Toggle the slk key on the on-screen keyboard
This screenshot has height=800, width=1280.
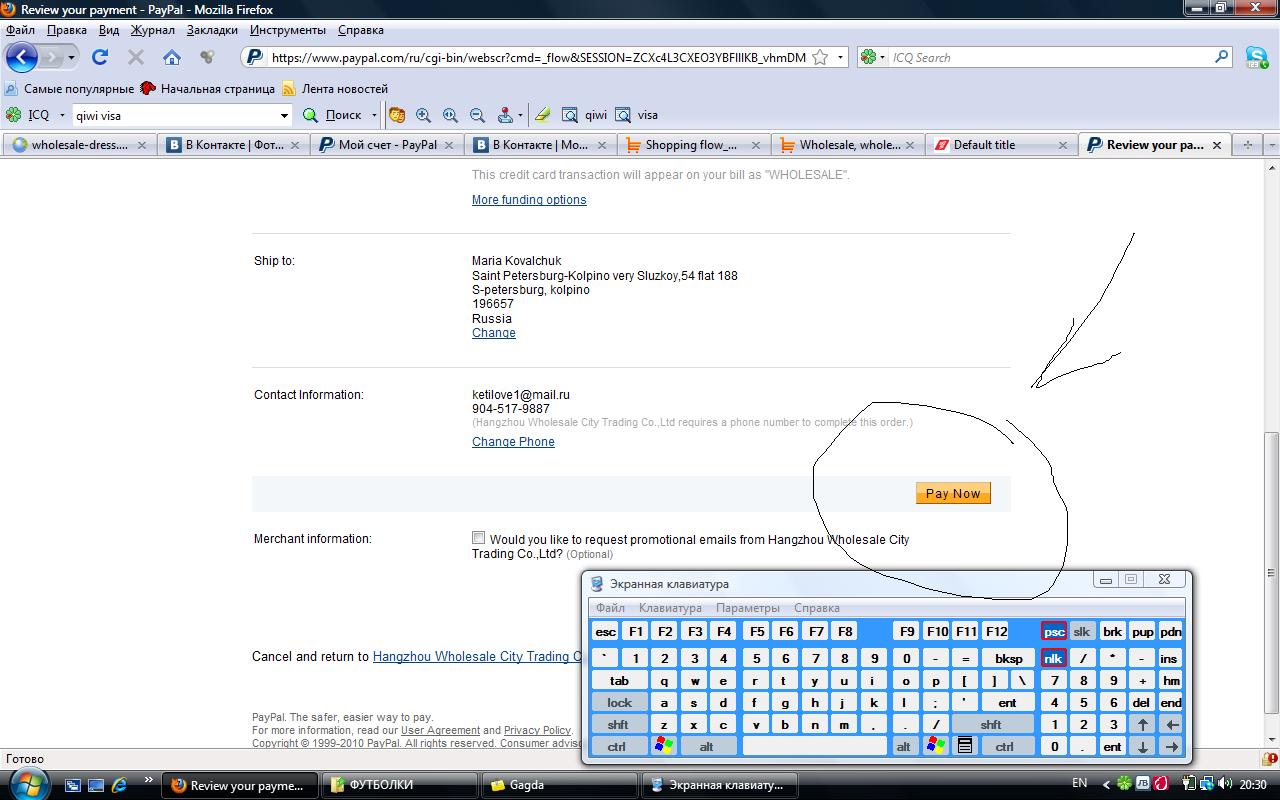pyautogui.click(x=1081, y=631)
